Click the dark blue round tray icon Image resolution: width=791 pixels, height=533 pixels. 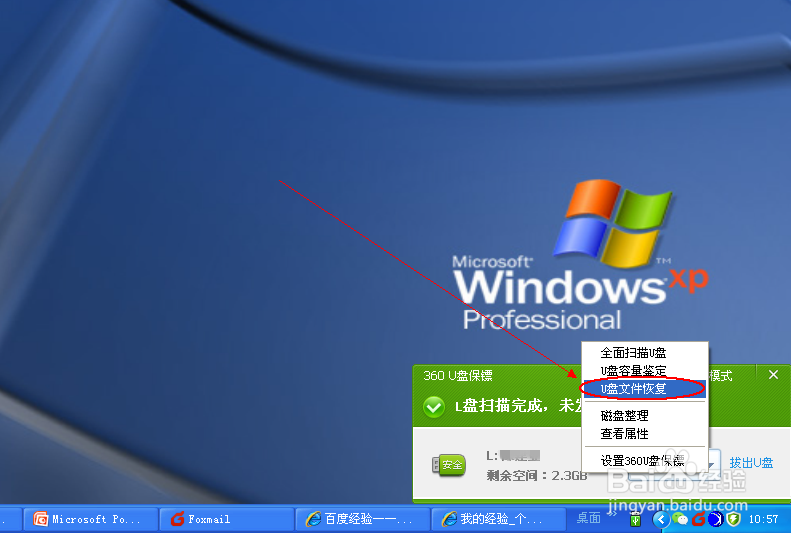[x=715, y=519]
